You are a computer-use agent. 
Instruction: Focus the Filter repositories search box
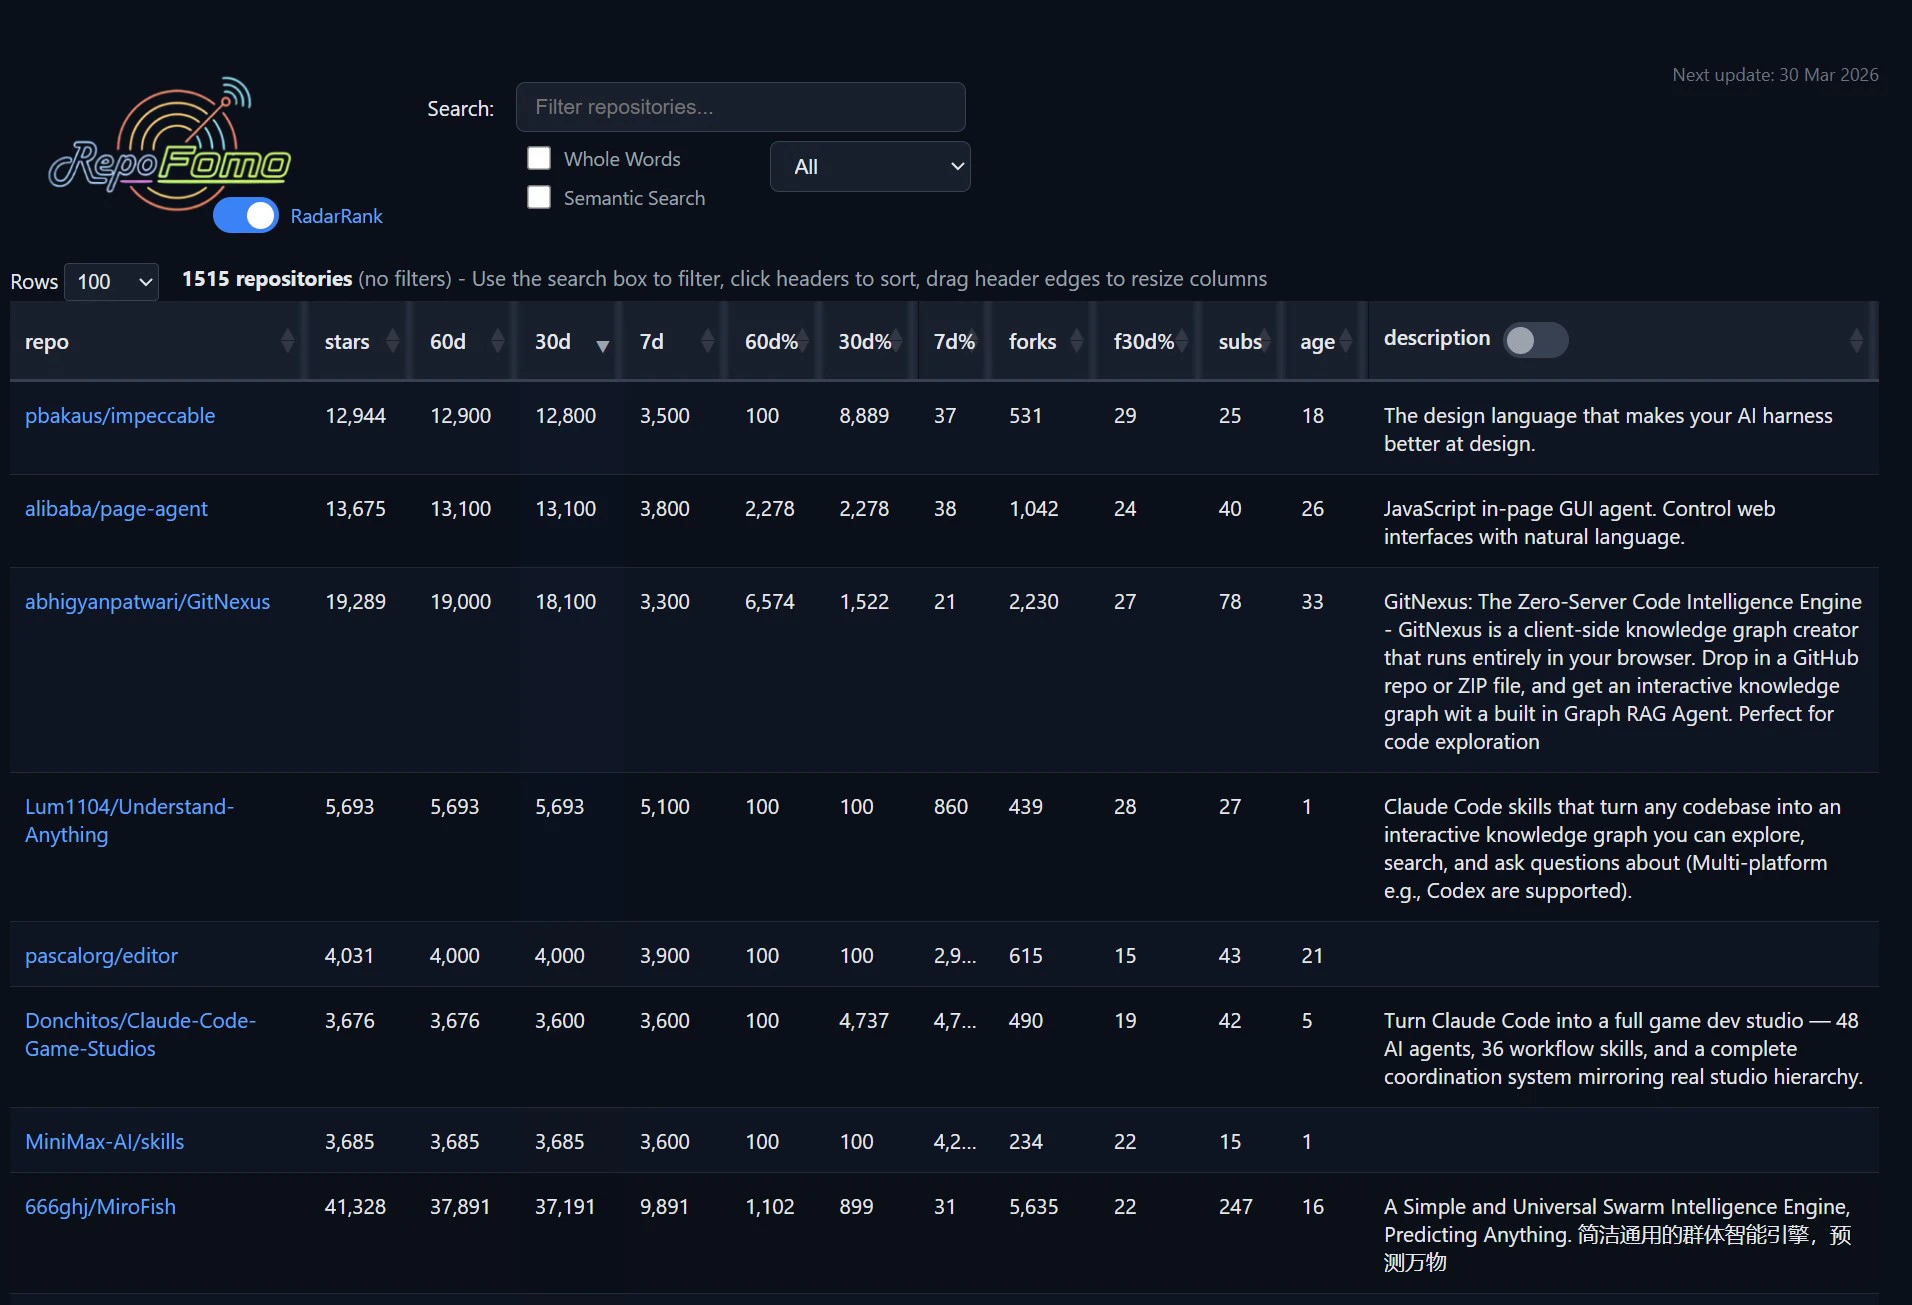[740, 107]
